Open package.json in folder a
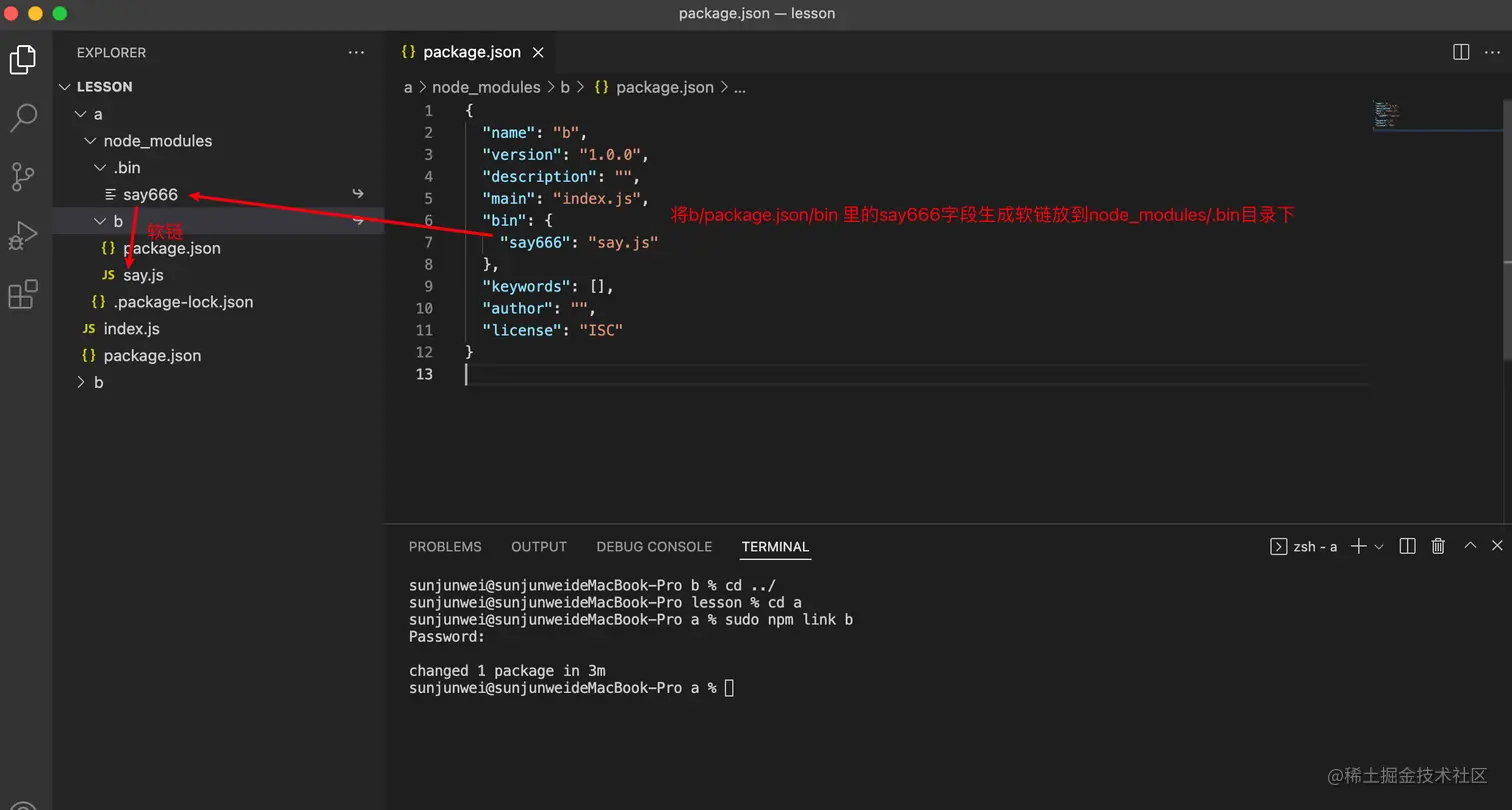The height and width of the screenshot is (810, 1512). pos(219,355)
